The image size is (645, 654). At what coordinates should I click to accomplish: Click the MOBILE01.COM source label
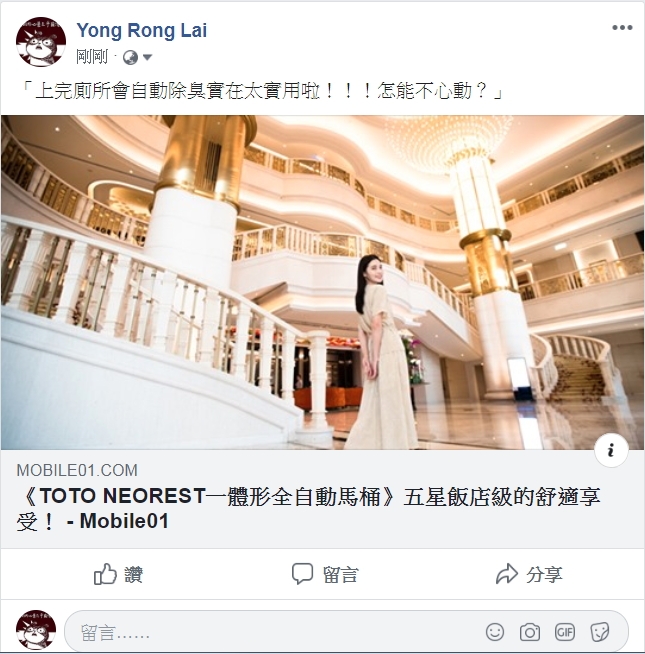tap(77, 470)
